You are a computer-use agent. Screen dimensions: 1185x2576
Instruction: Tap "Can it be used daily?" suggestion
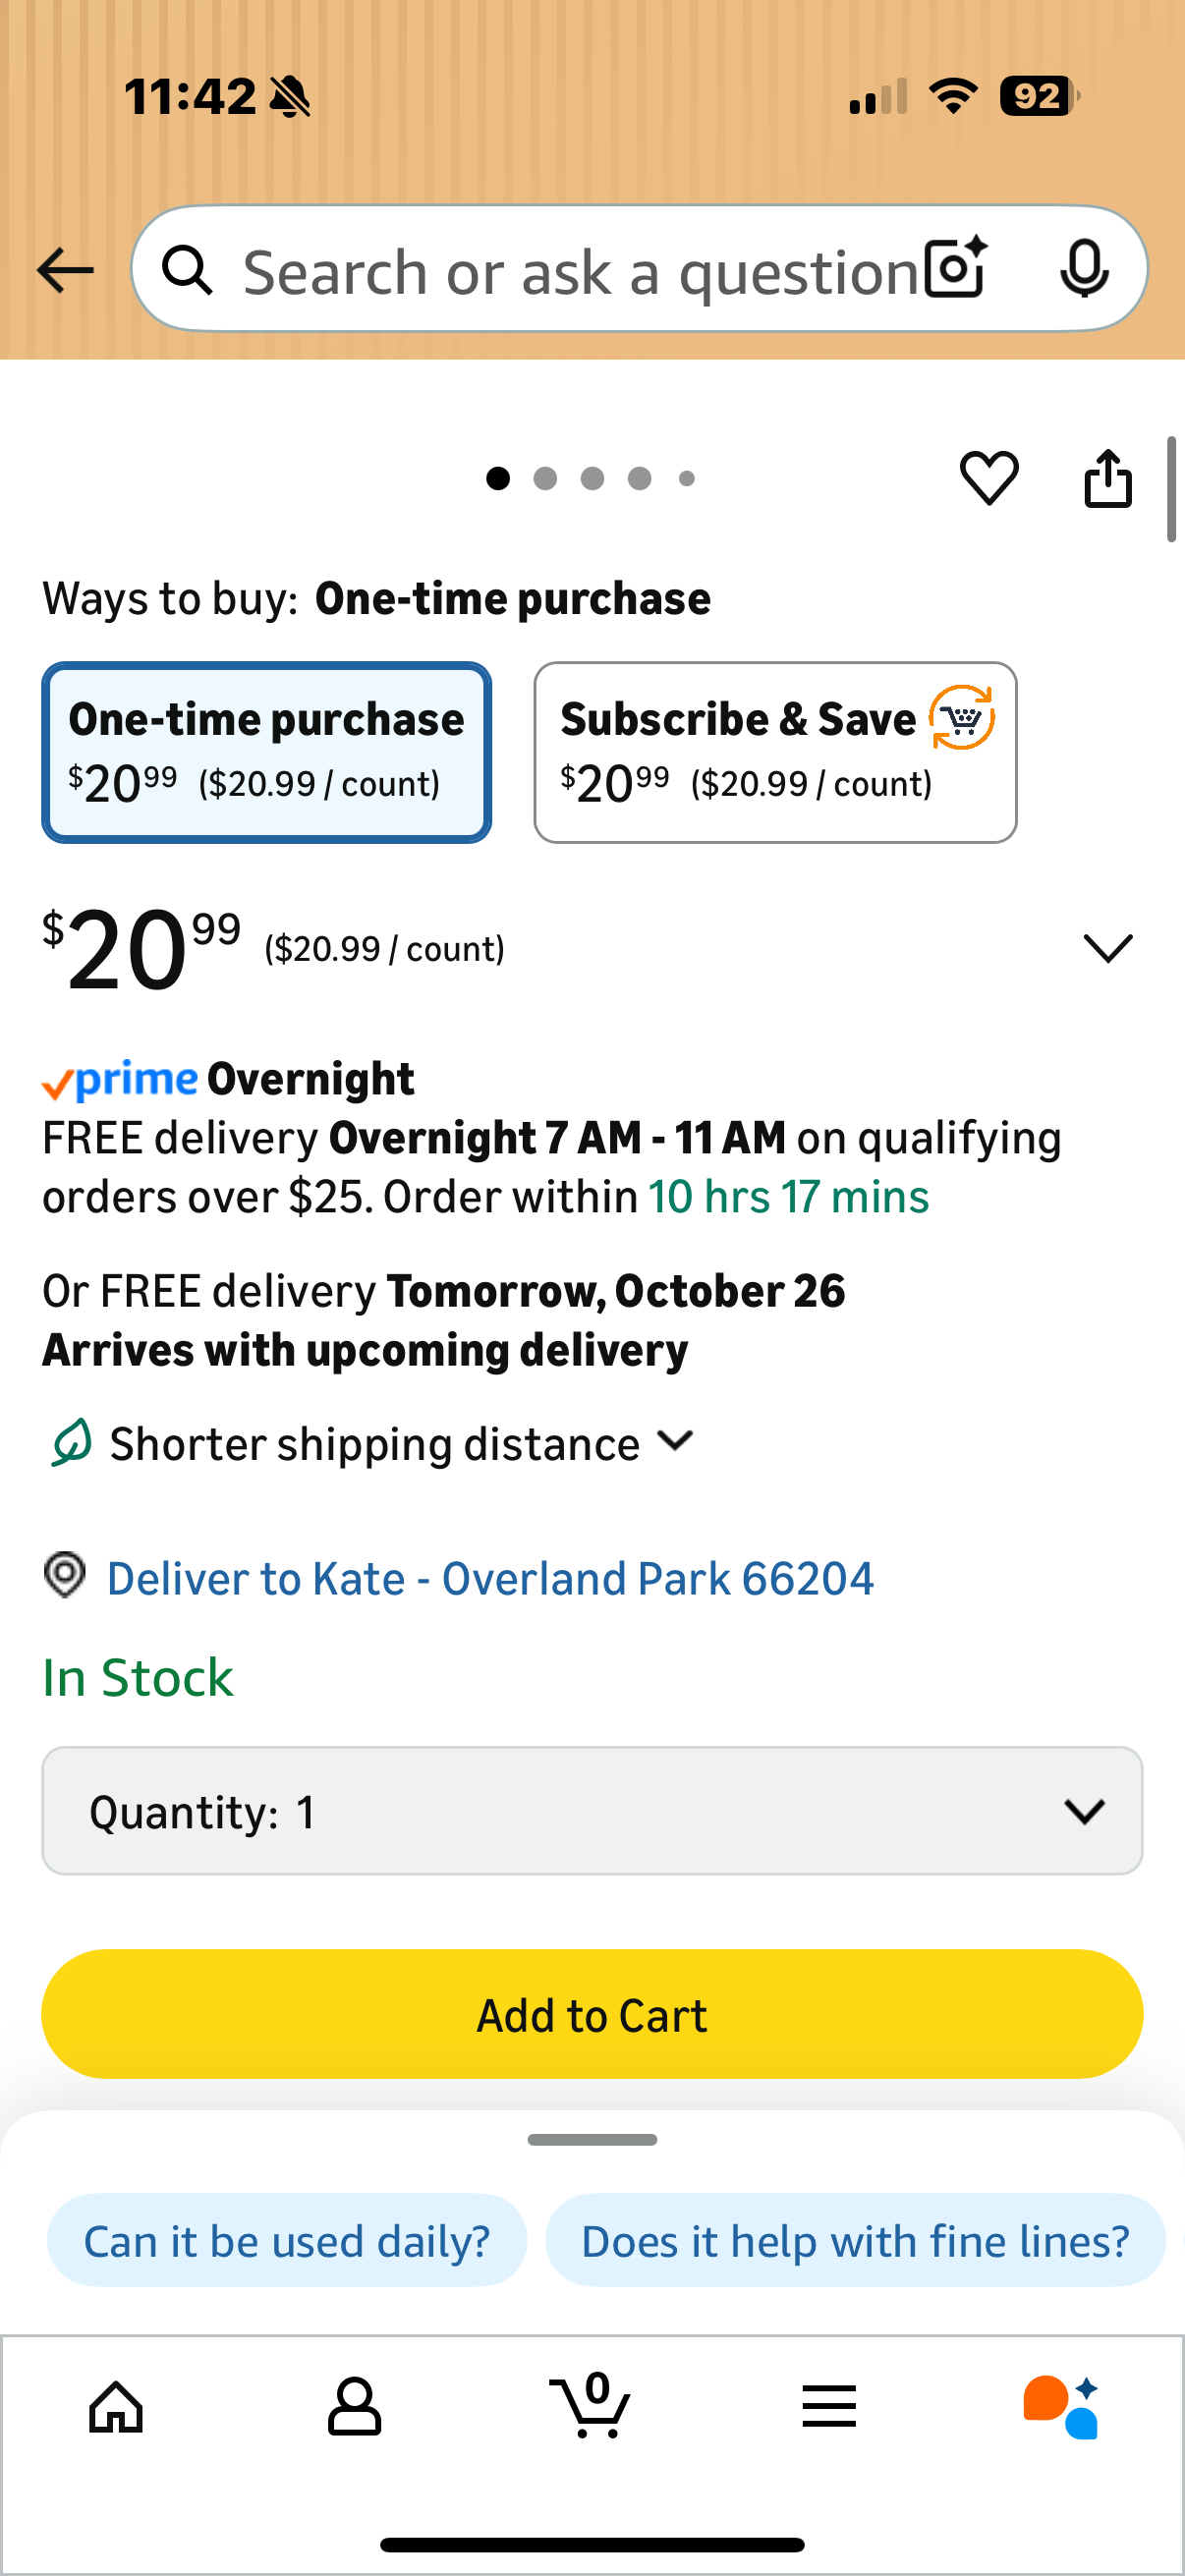(287, 2241)
